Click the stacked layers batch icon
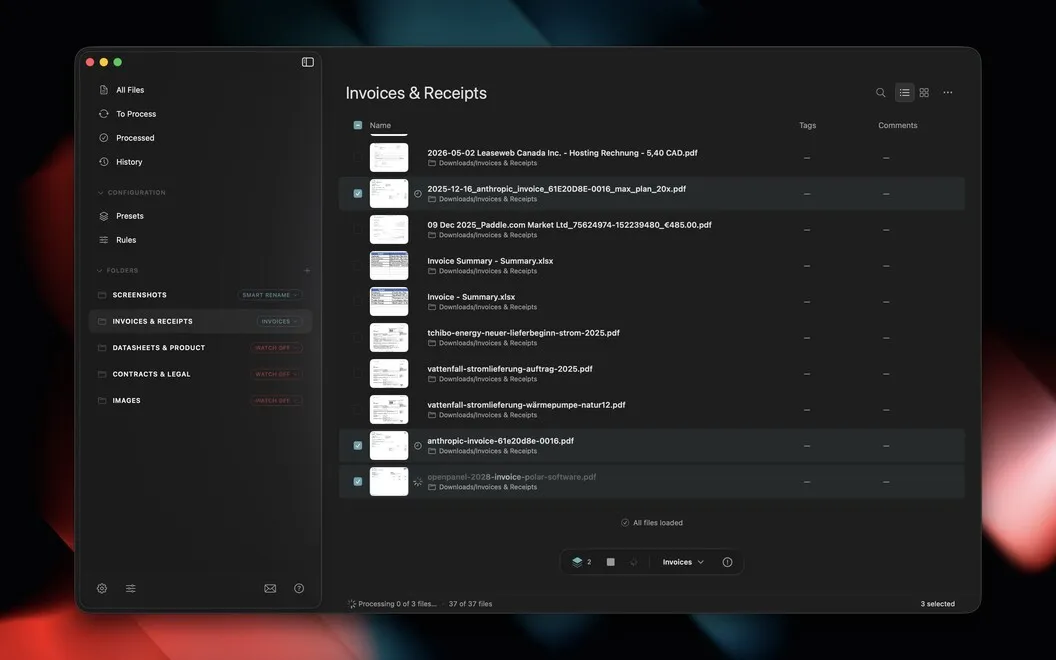The image size is (1056, 660). 577,562
